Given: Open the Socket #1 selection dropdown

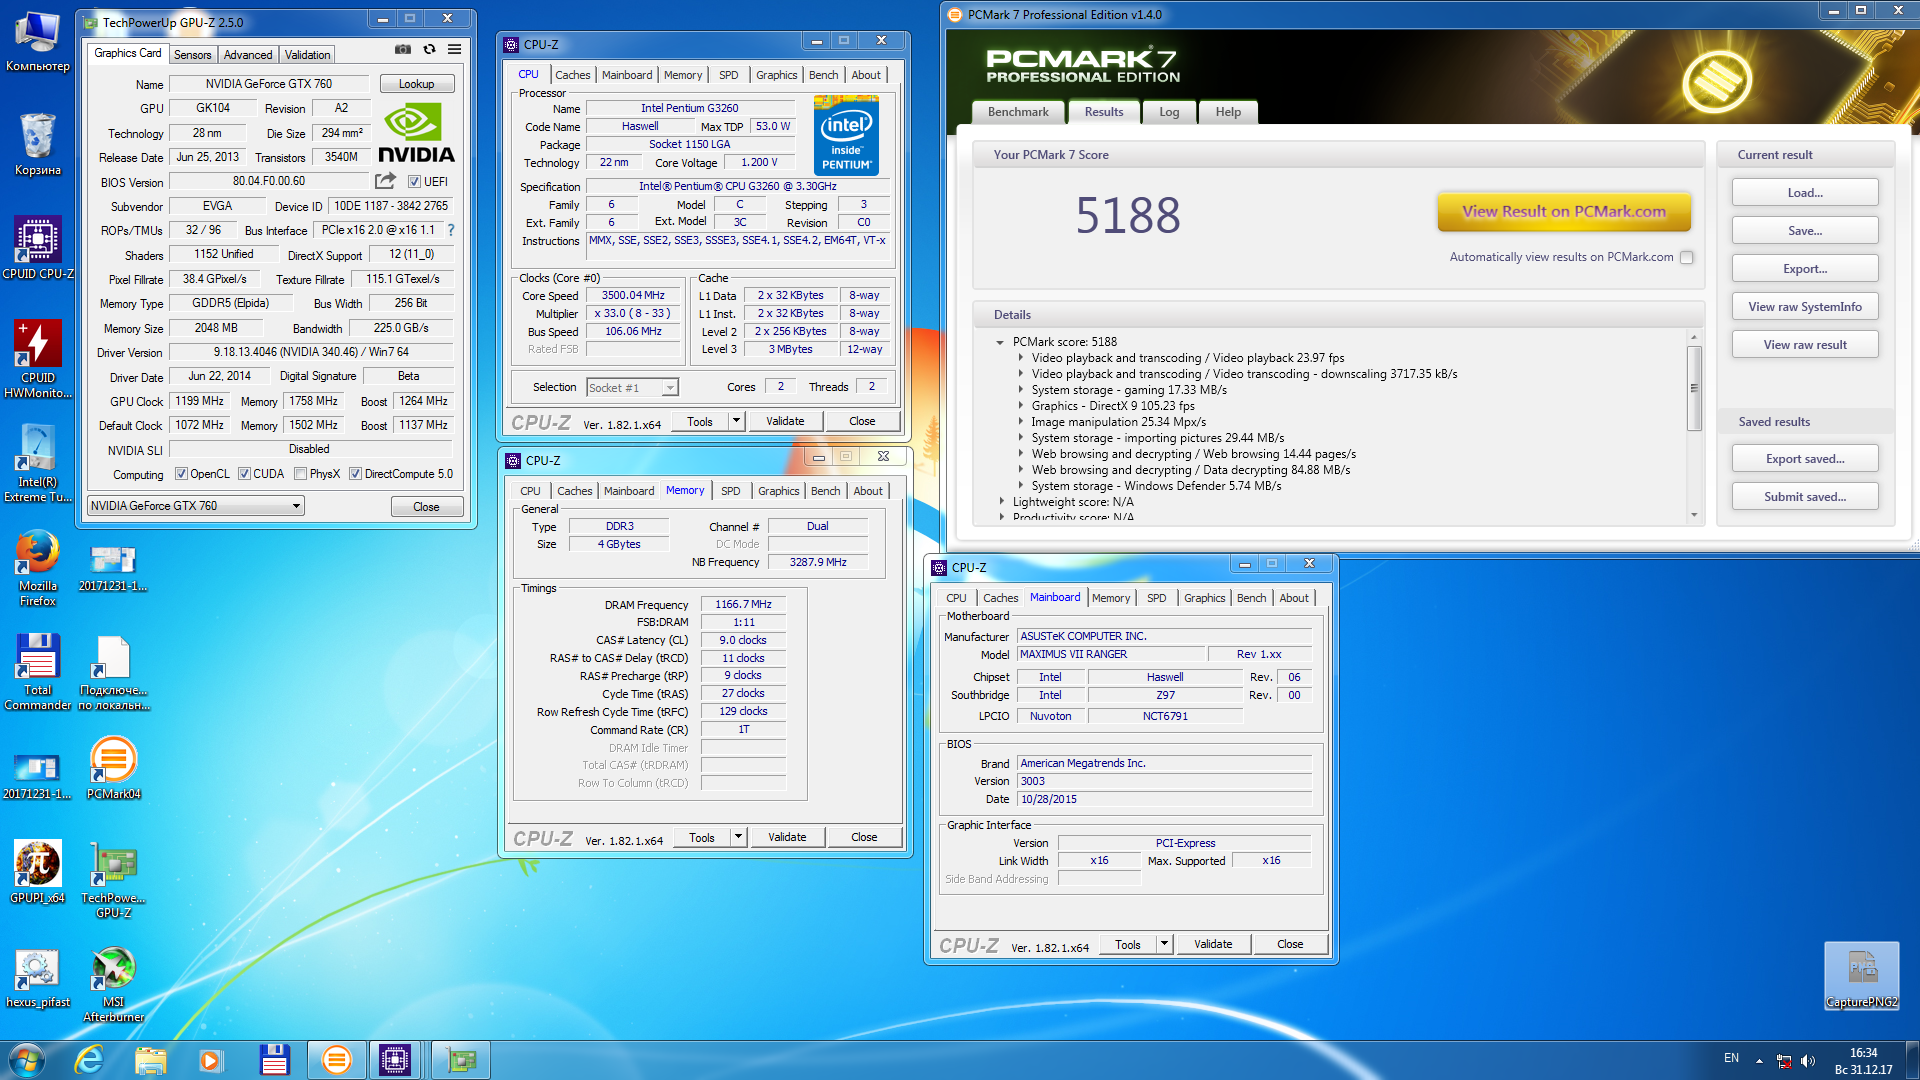Looking at the screenshot, I should (632, 388).
